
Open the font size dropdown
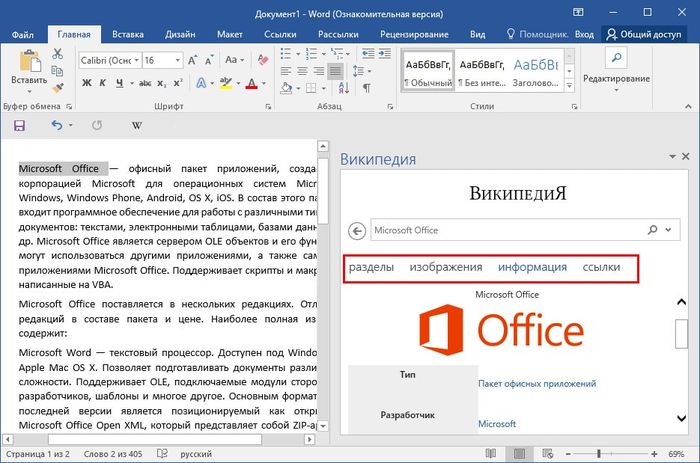point(176,61)
